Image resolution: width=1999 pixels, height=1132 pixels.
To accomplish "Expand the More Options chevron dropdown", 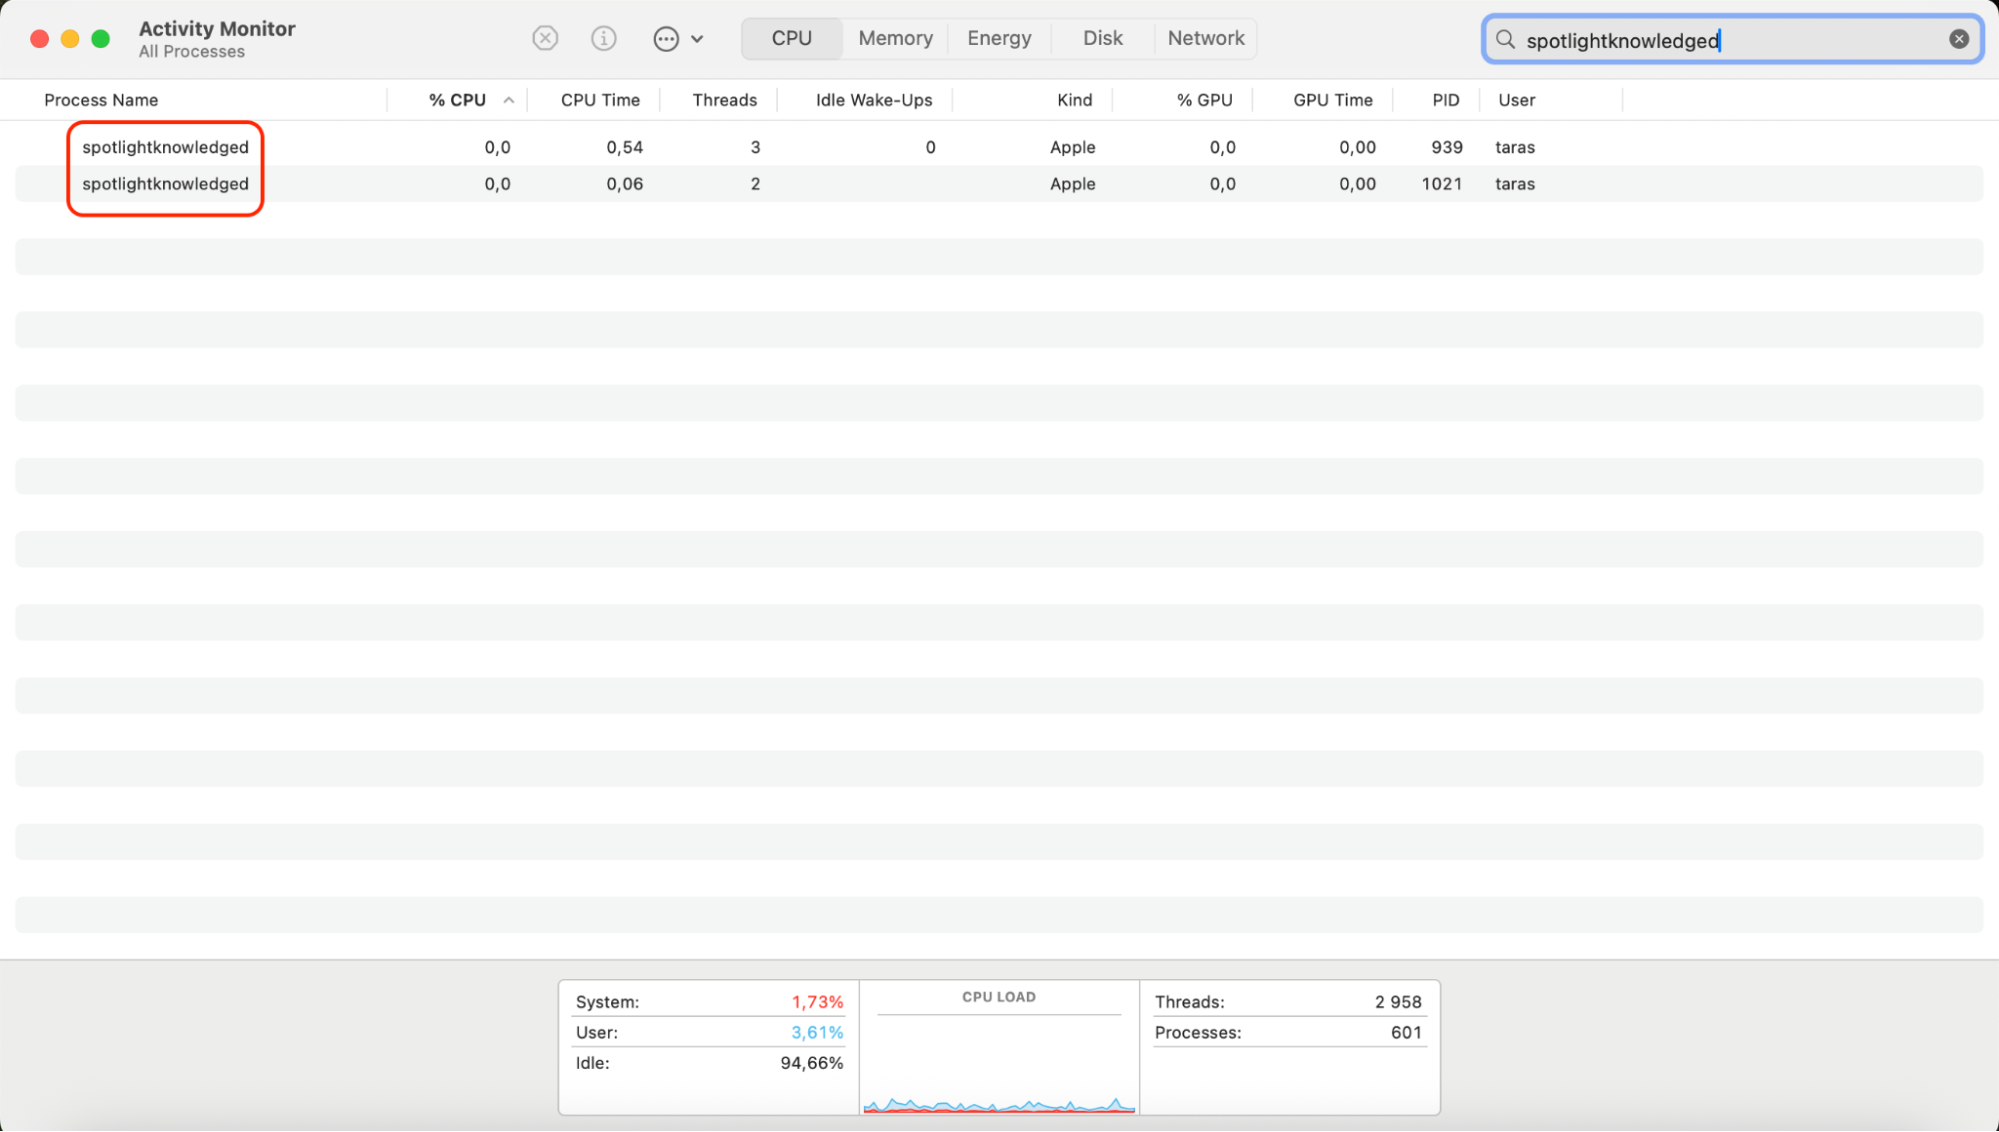I will [x=698, y=38].
